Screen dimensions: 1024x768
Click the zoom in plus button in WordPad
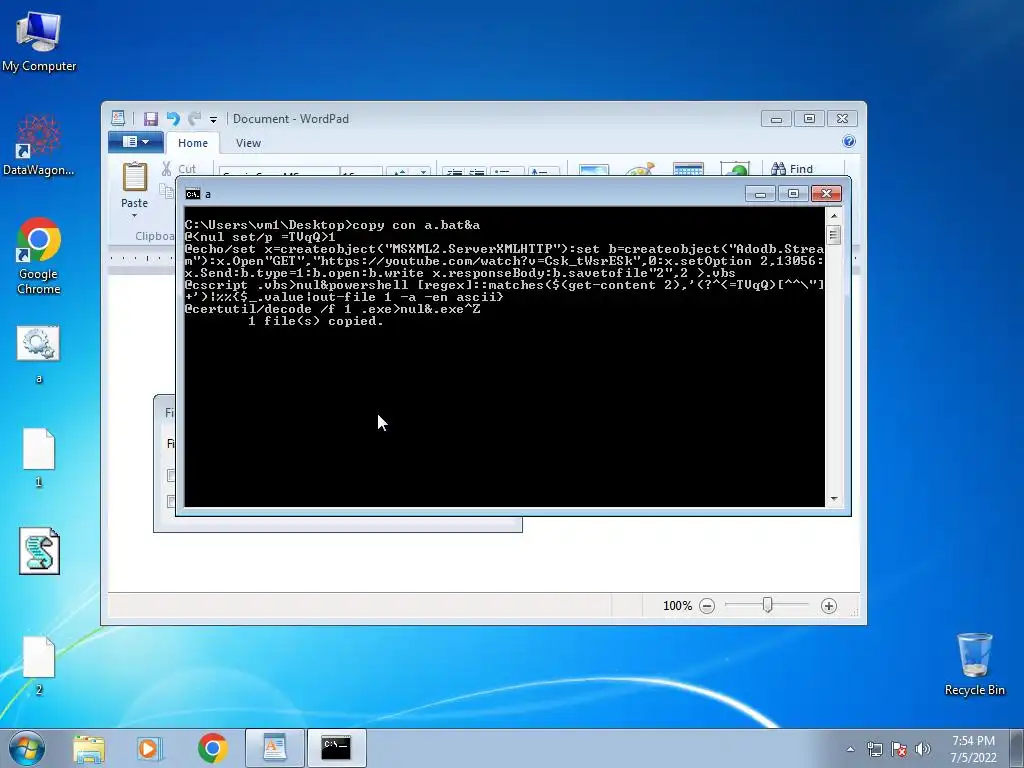(829, 606)
